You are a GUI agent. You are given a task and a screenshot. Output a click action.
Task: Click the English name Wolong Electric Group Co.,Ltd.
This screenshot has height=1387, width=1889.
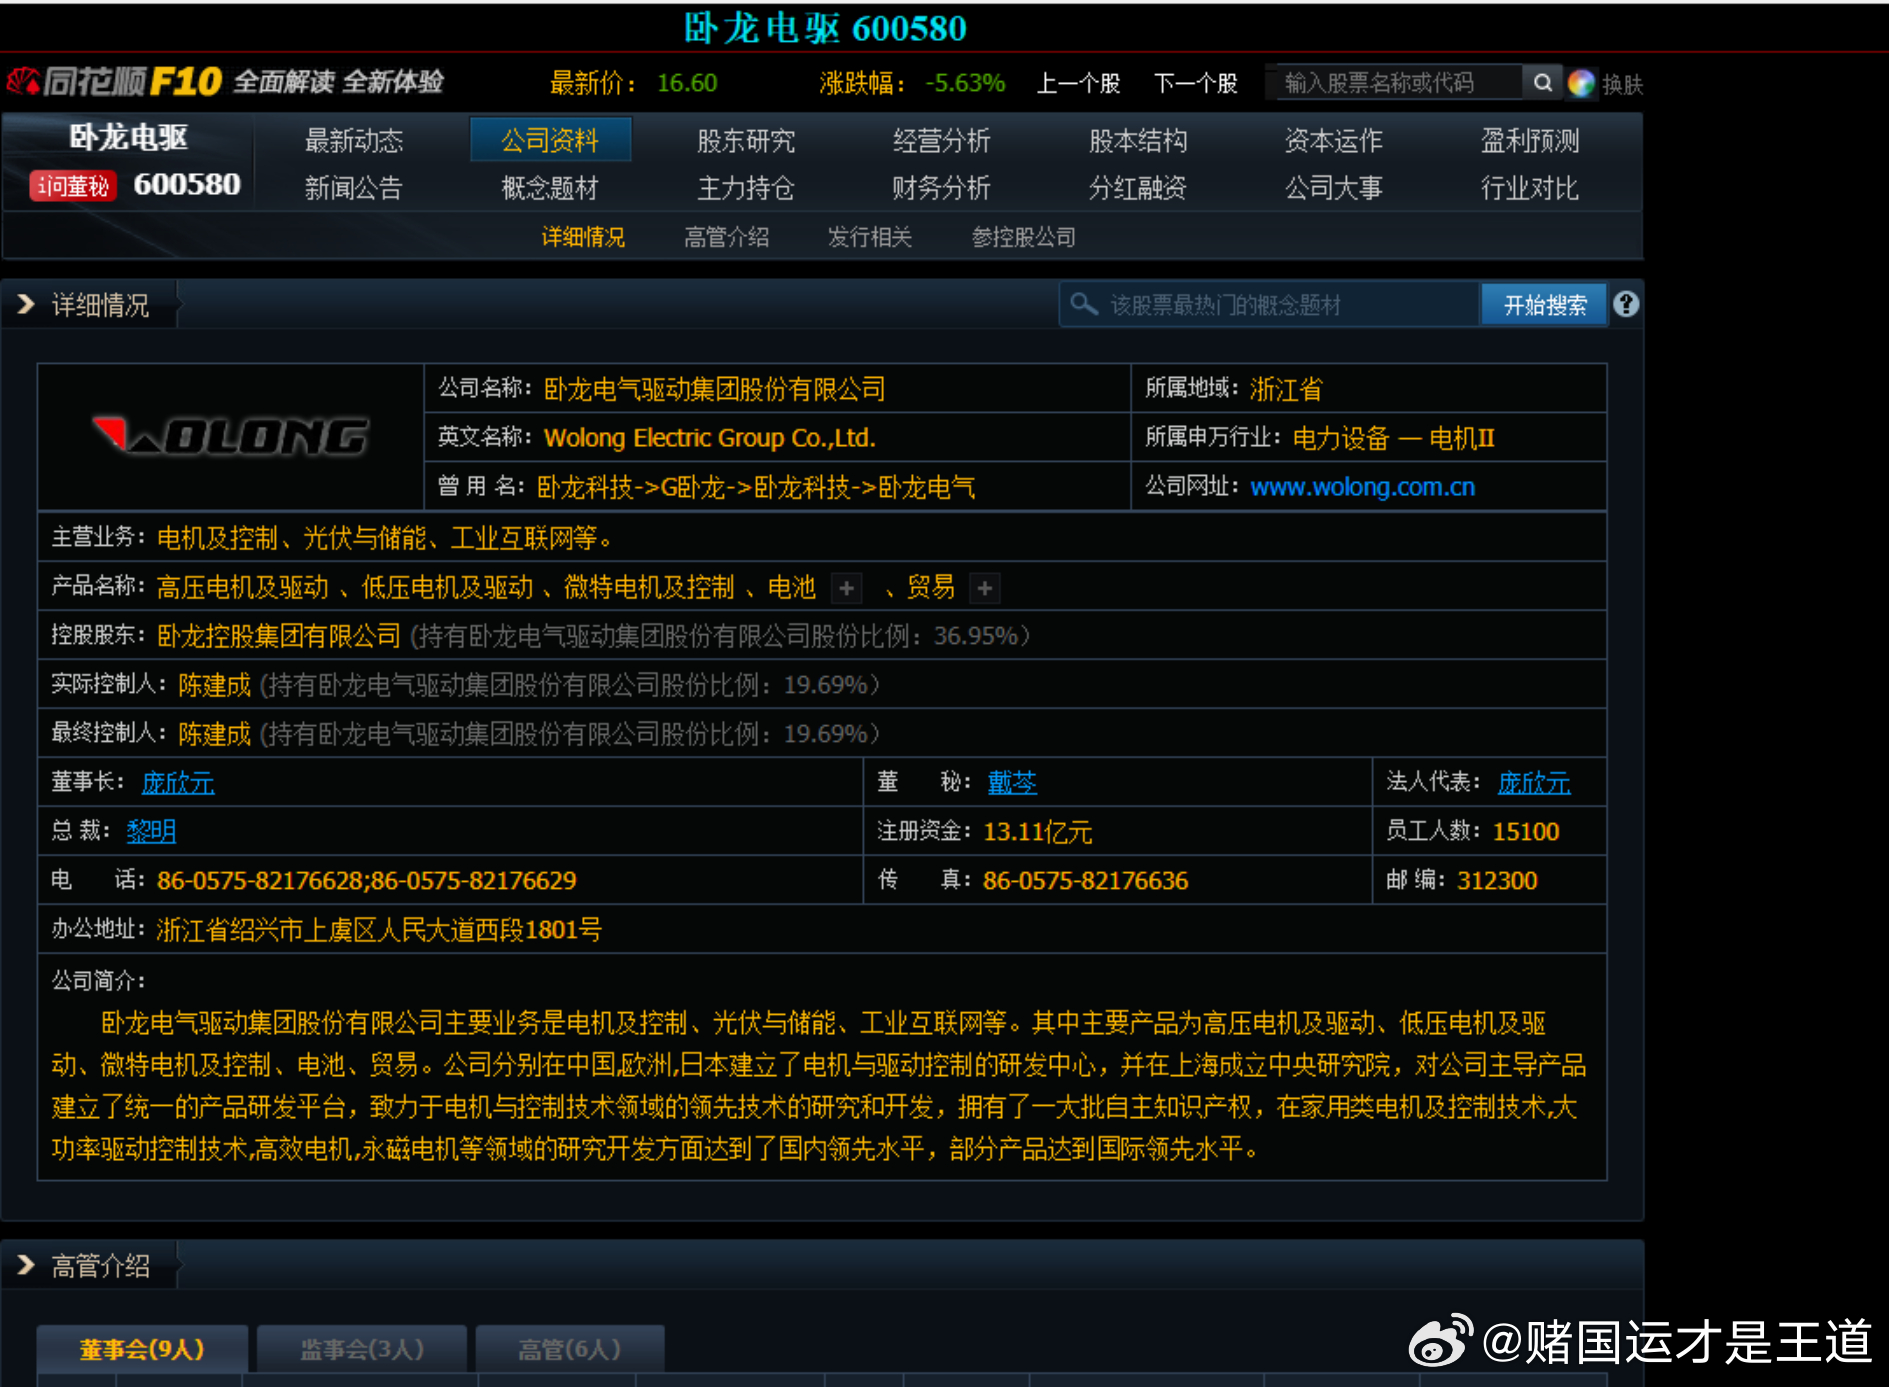point(709,438)
